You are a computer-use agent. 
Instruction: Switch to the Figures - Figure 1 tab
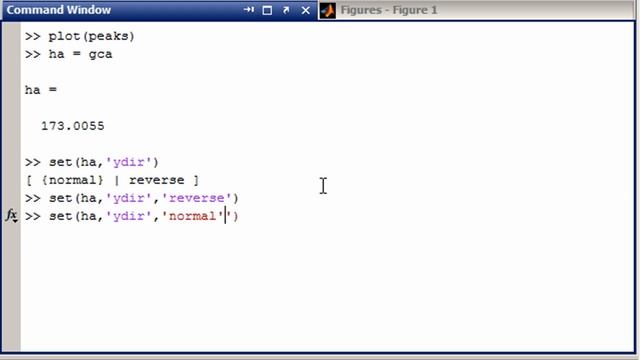pos(389,10)
